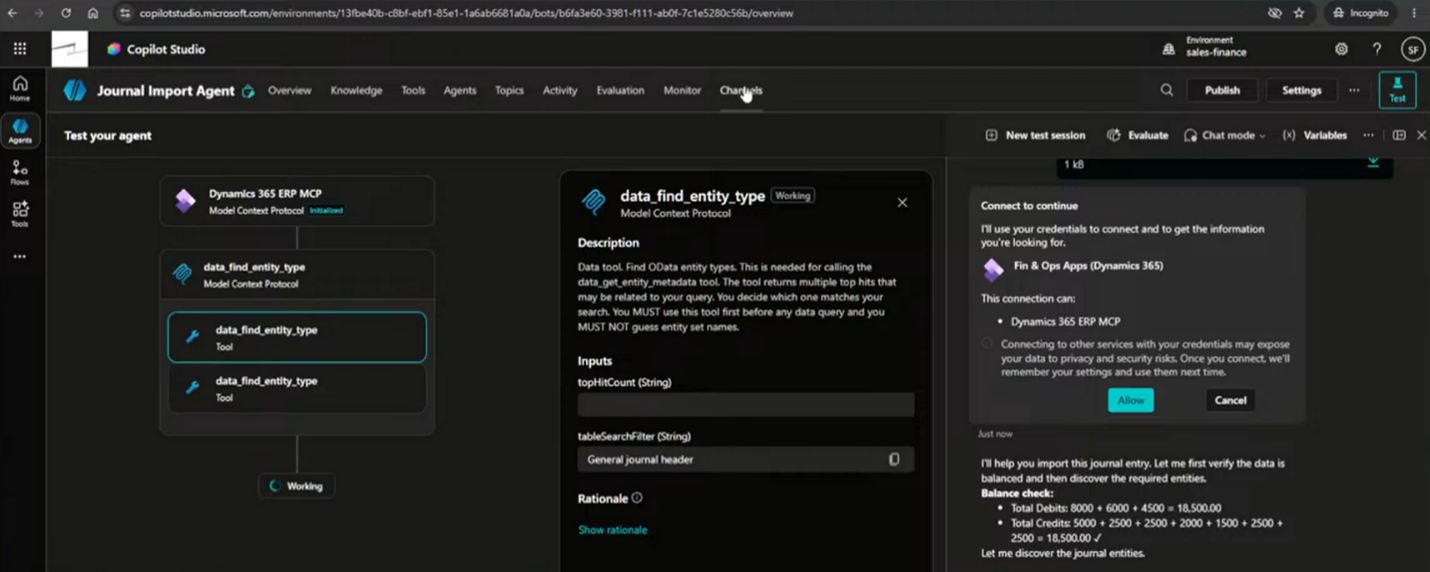Copy the General journal header value

point(894,460)
